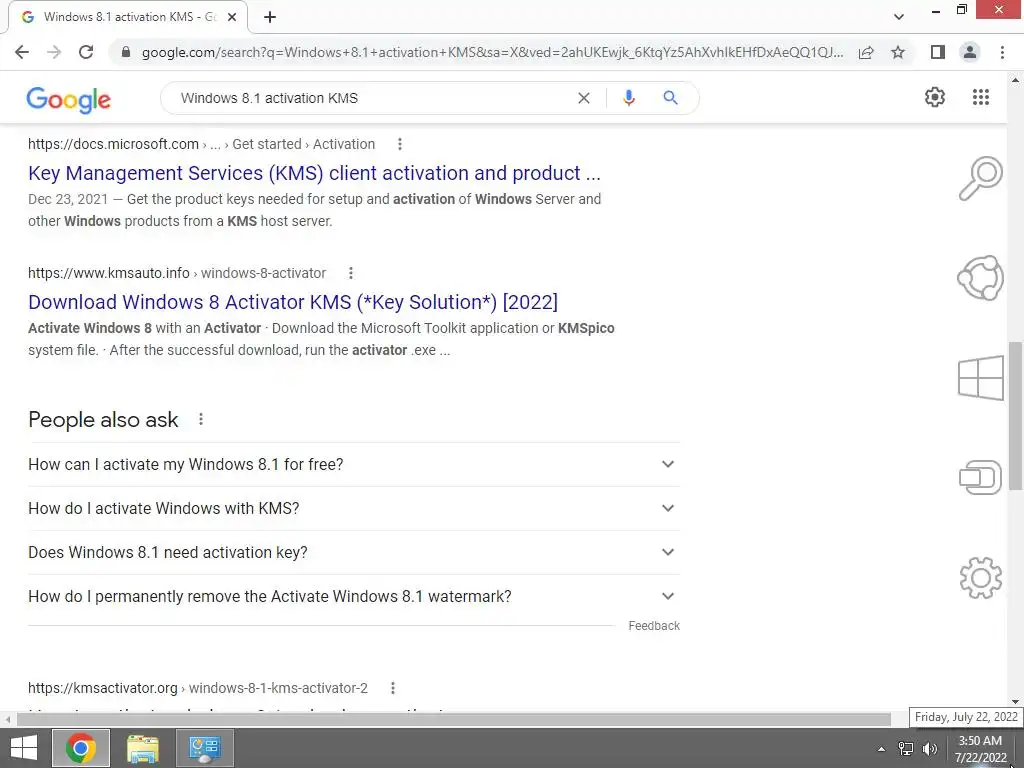Screen dimensions: 1024x768
Task: Open Start charm Windows logo on right
Action: [981, 377]
